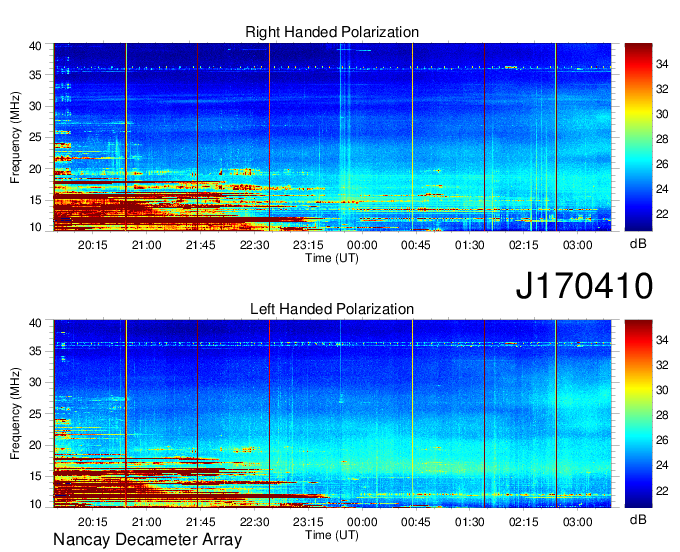
Task: Click the 22:30 time tick under Left Handed plot
Action: tap(255, 522)
